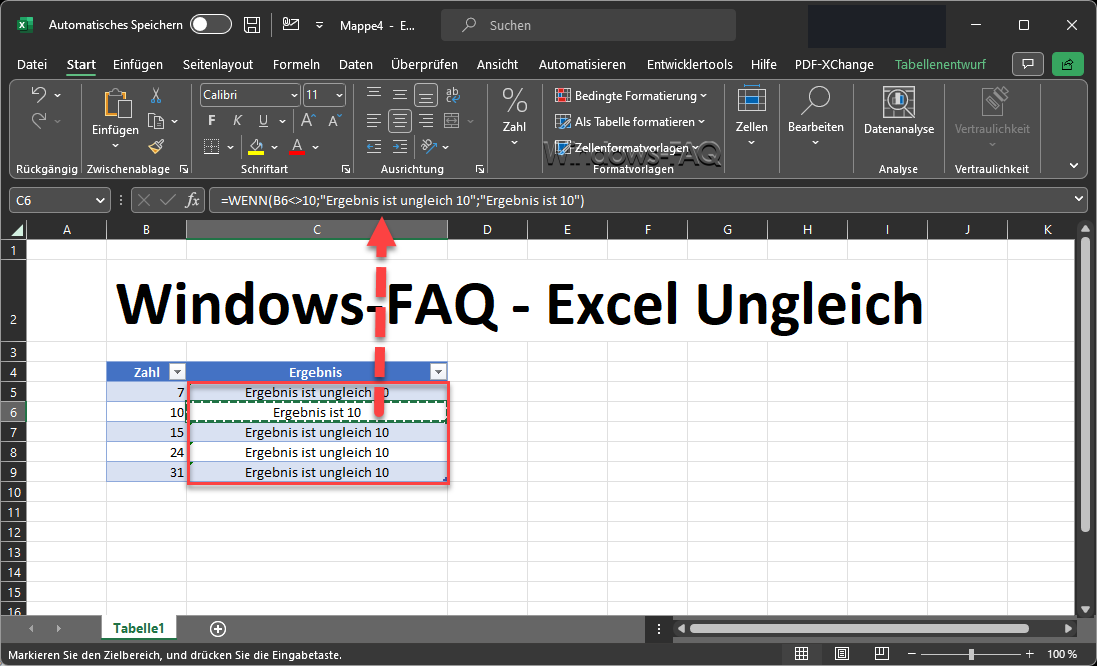Align text right in Ausrichtung
The width and height of the screenshot is (1097, 666).
point(425,121)
